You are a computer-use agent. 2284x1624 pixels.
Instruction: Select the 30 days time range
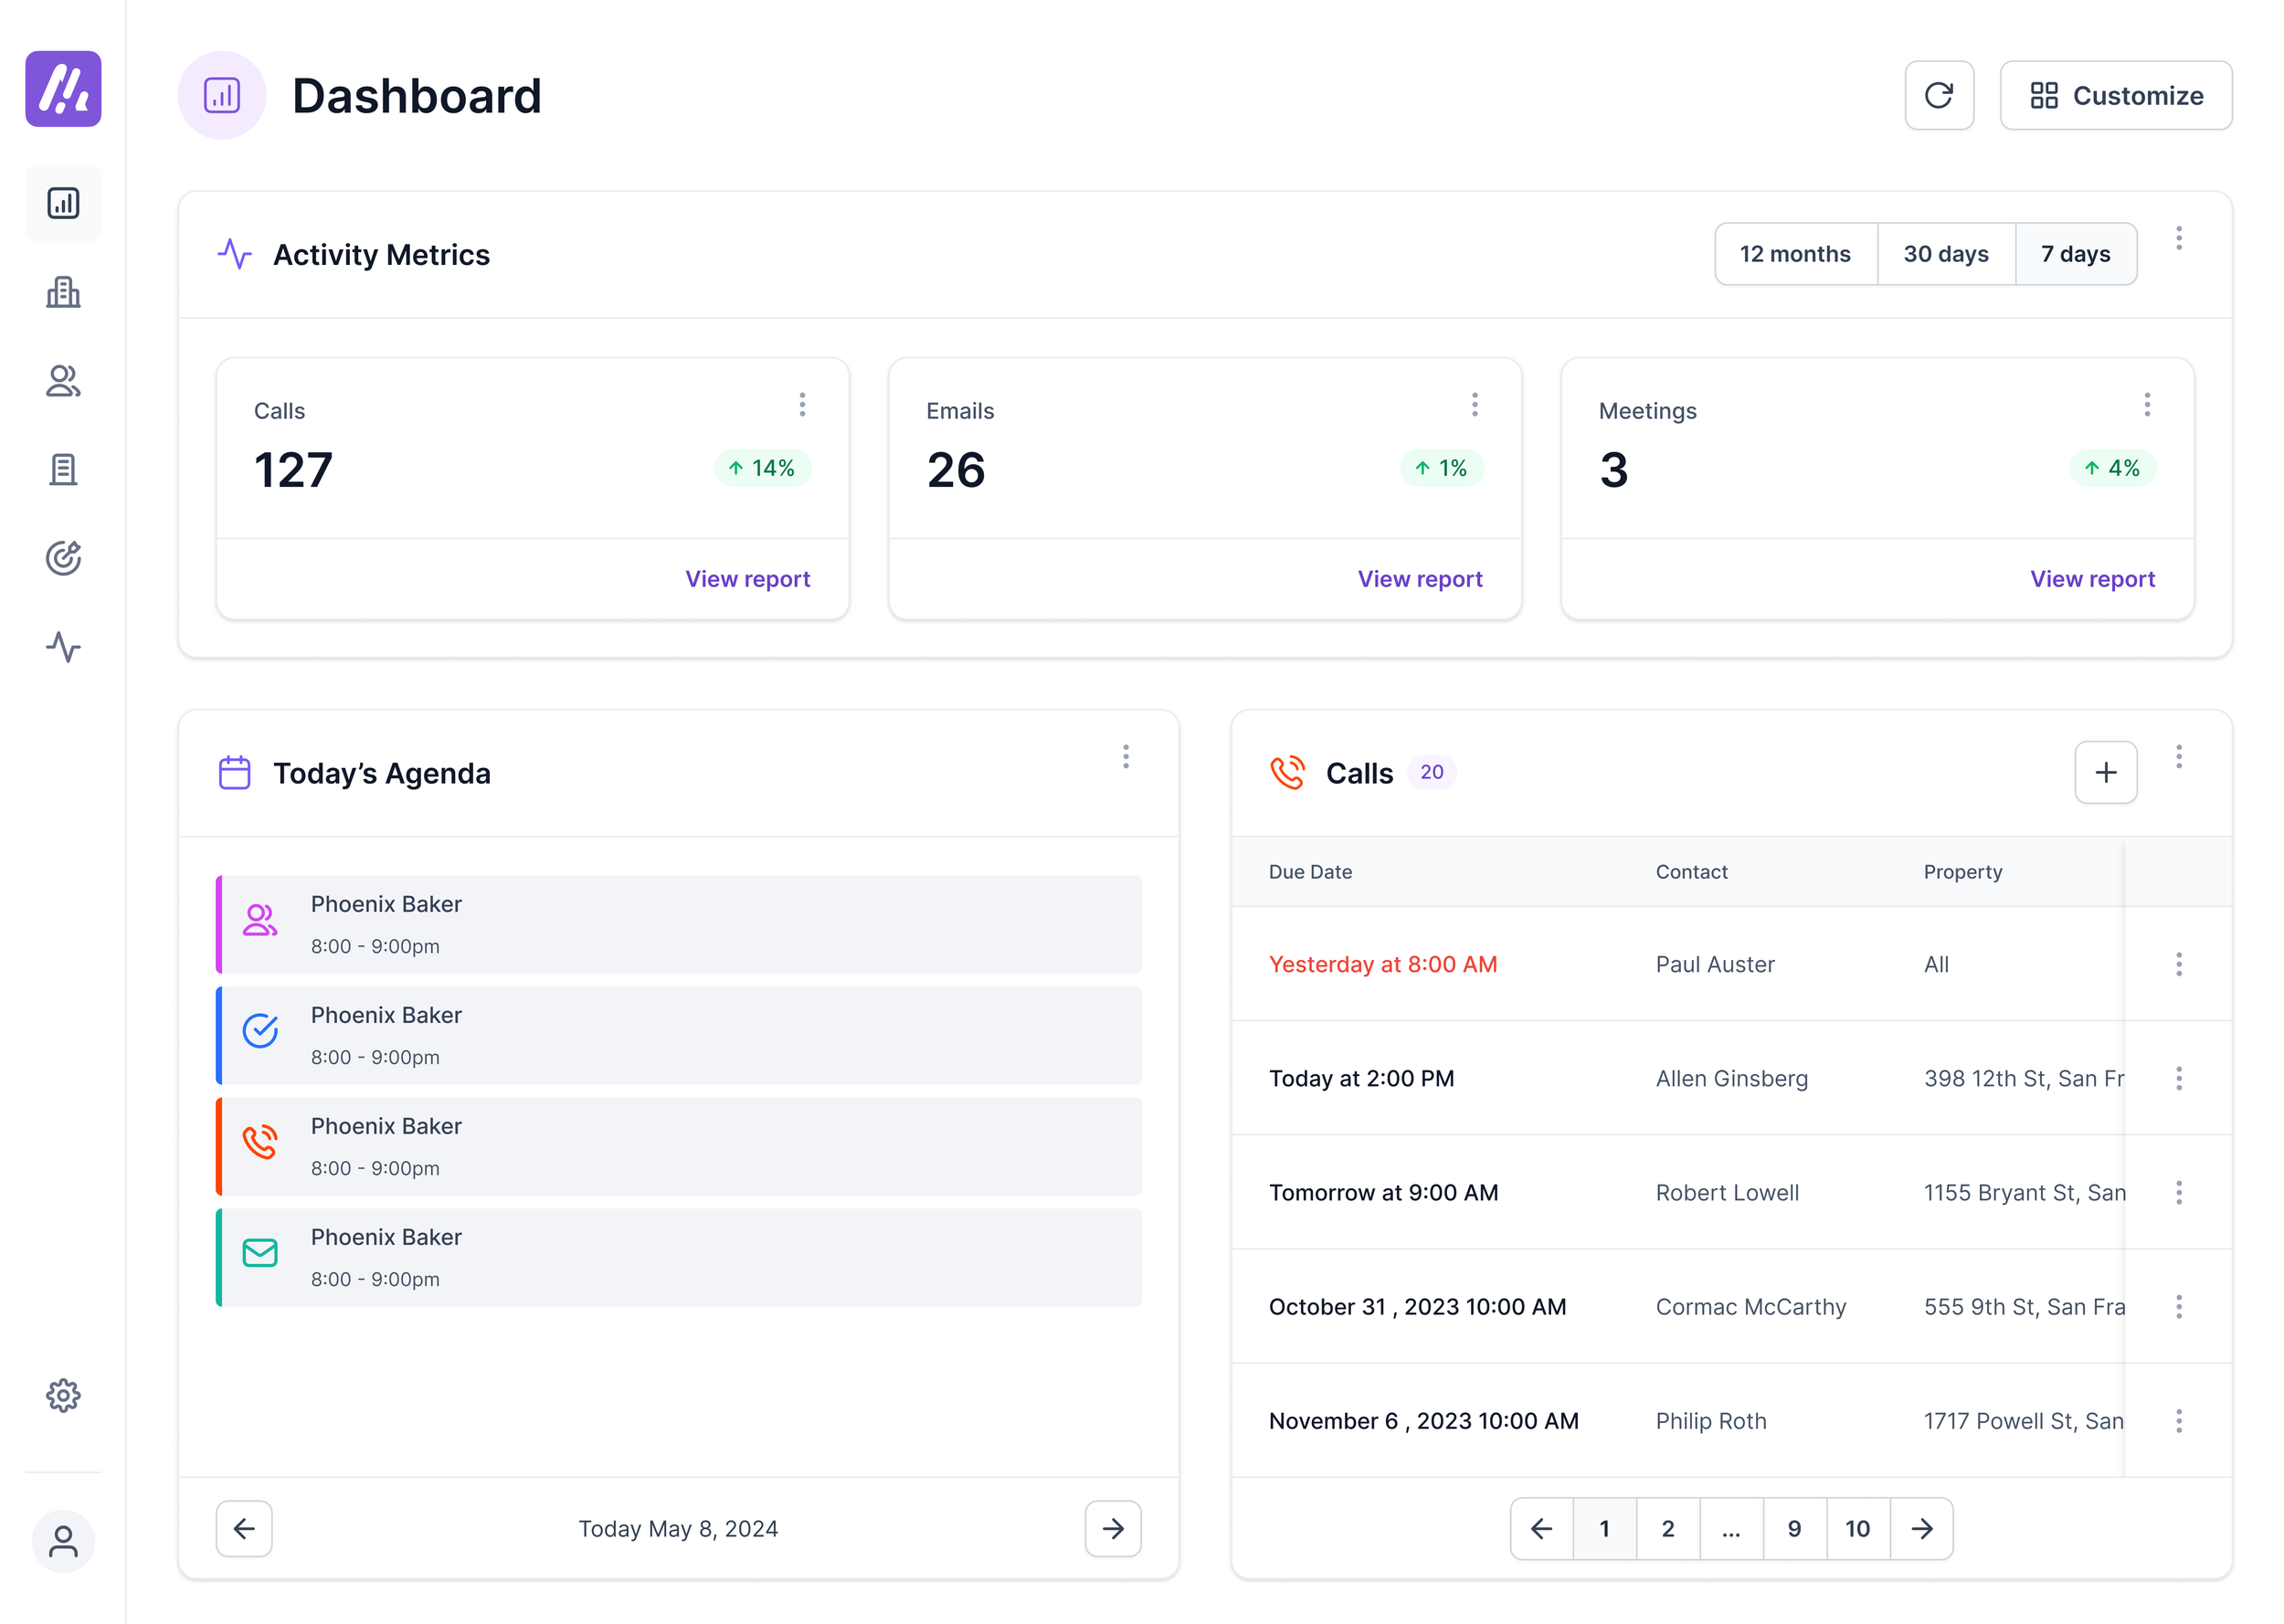click(x=1945, y=254)
